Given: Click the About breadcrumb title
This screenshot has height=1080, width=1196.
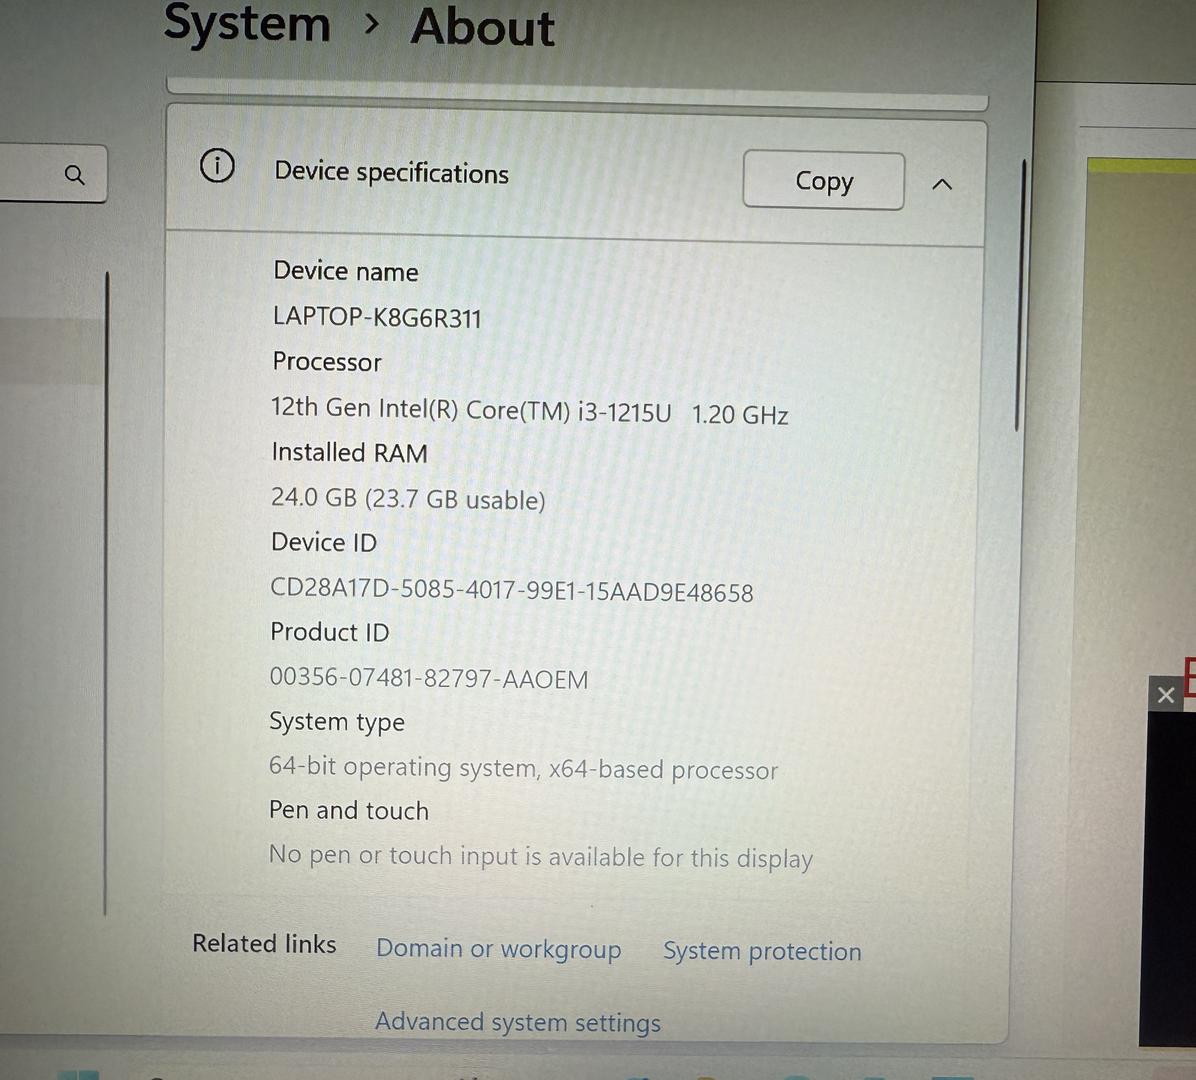Looking at the screenshot, I should click(x=482, y=27).
